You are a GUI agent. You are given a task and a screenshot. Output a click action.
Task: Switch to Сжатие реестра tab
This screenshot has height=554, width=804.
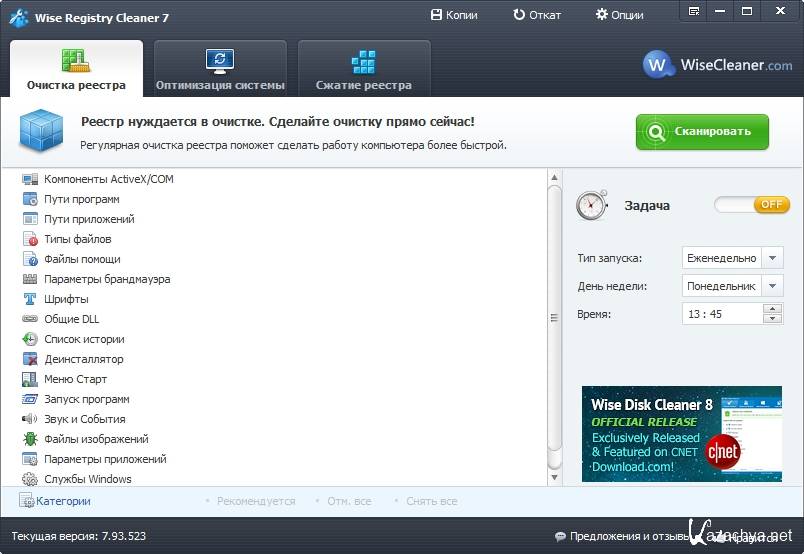[364, 68]
